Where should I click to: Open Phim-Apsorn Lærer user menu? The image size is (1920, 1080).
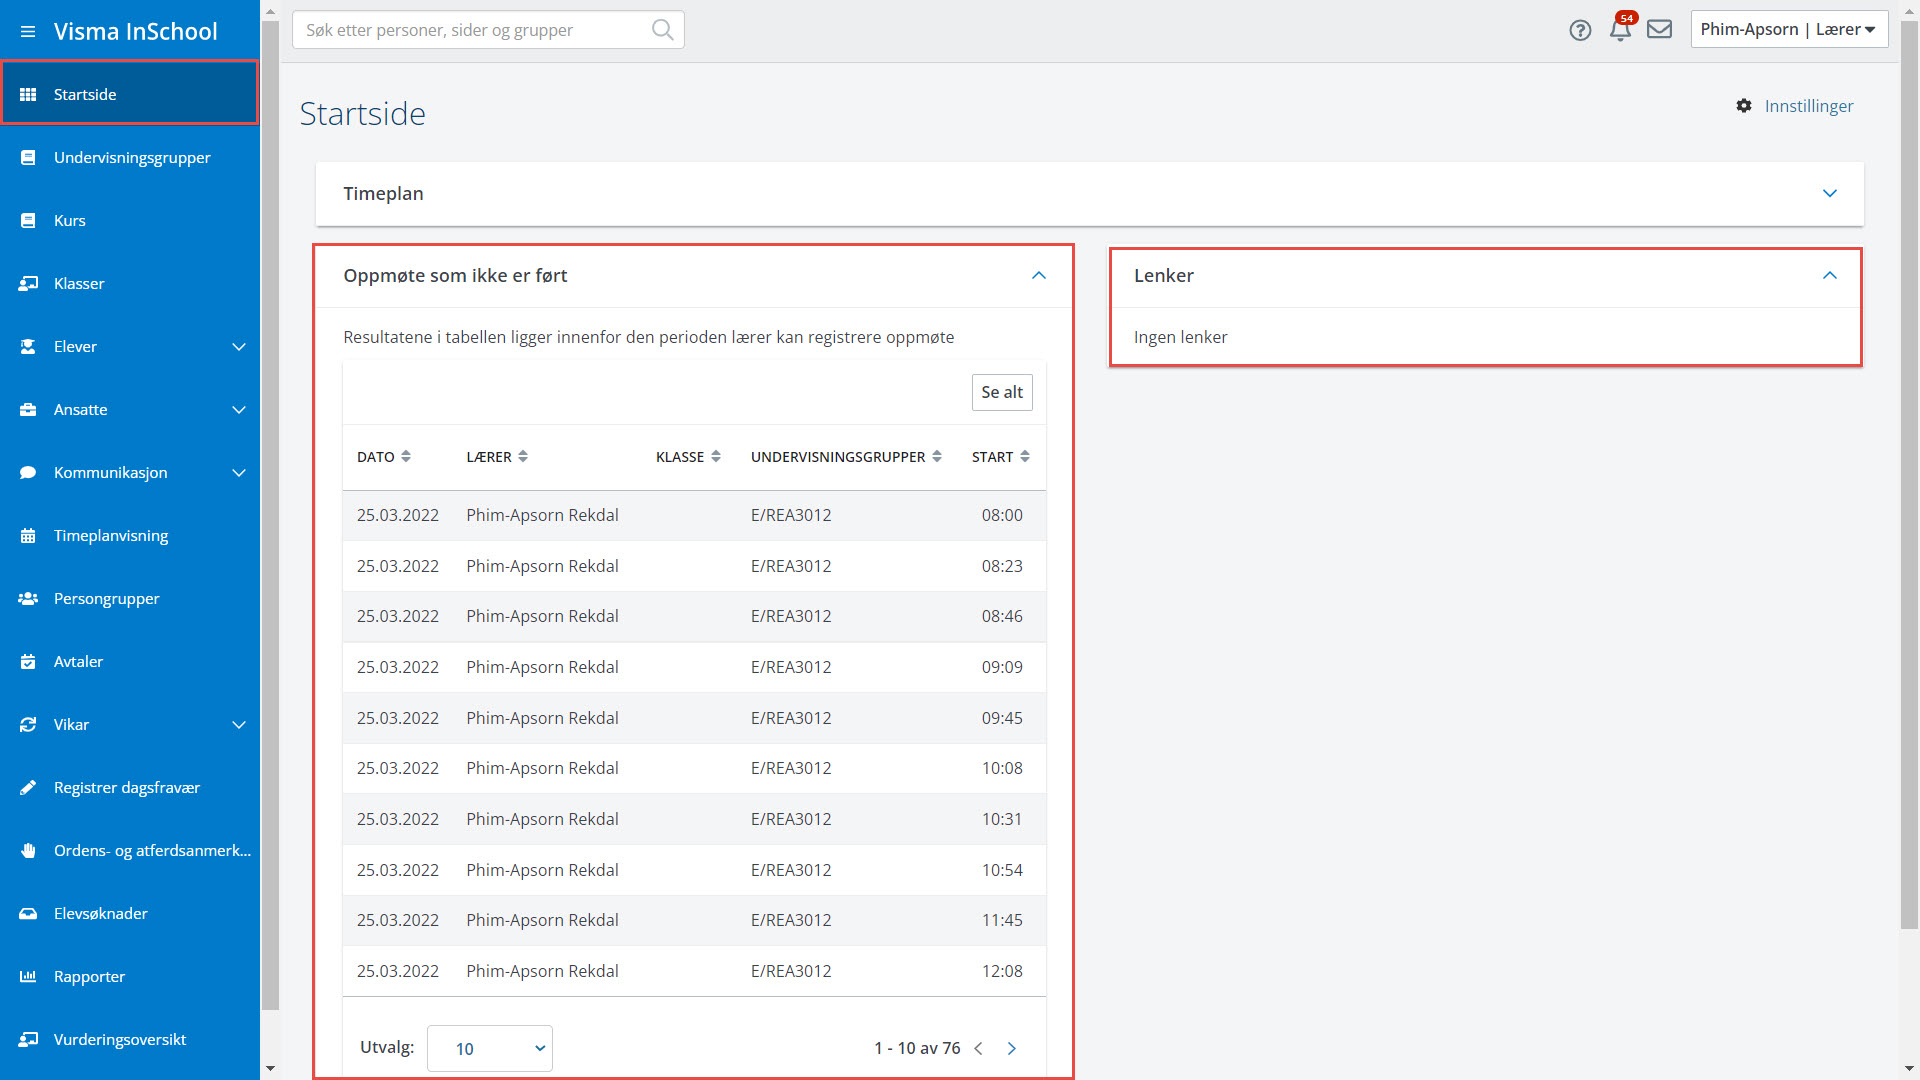(x=1788, y=29)
